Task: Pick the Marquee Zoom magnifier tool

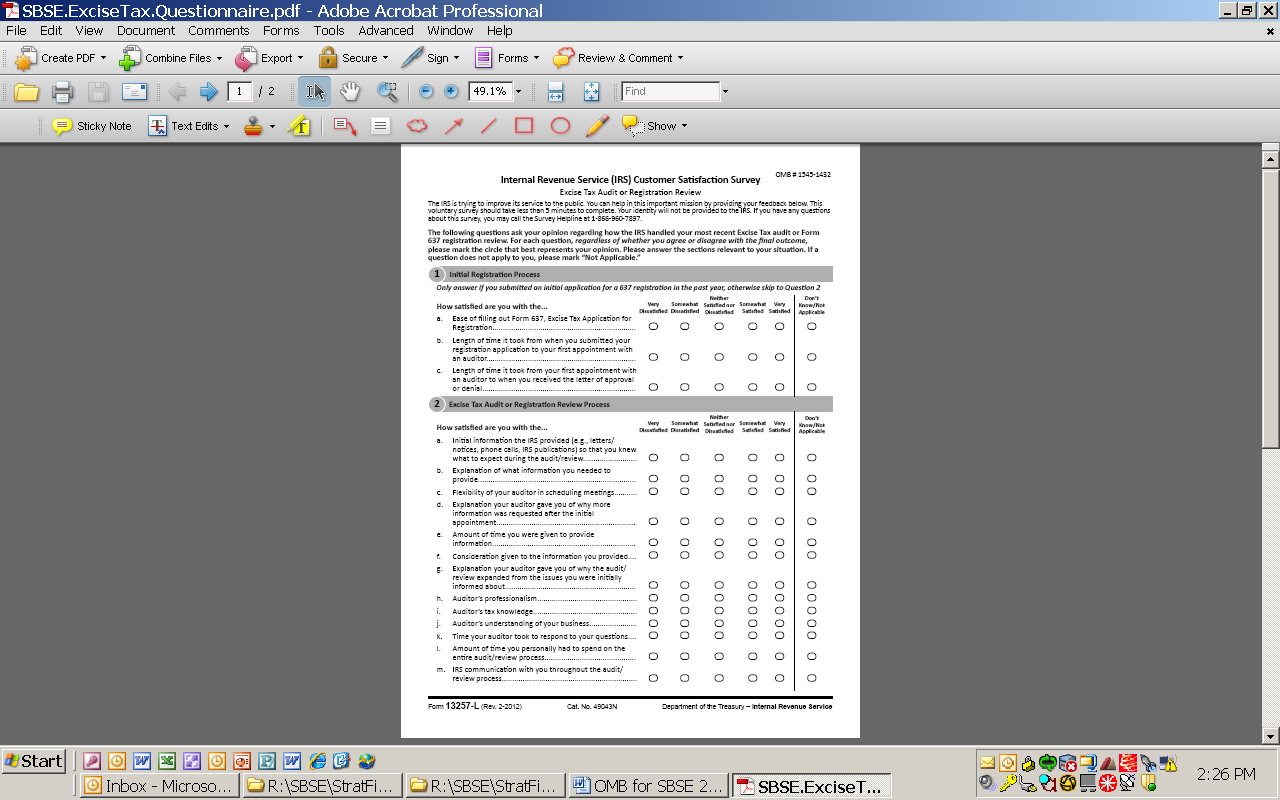Action: tap(387, 92)
